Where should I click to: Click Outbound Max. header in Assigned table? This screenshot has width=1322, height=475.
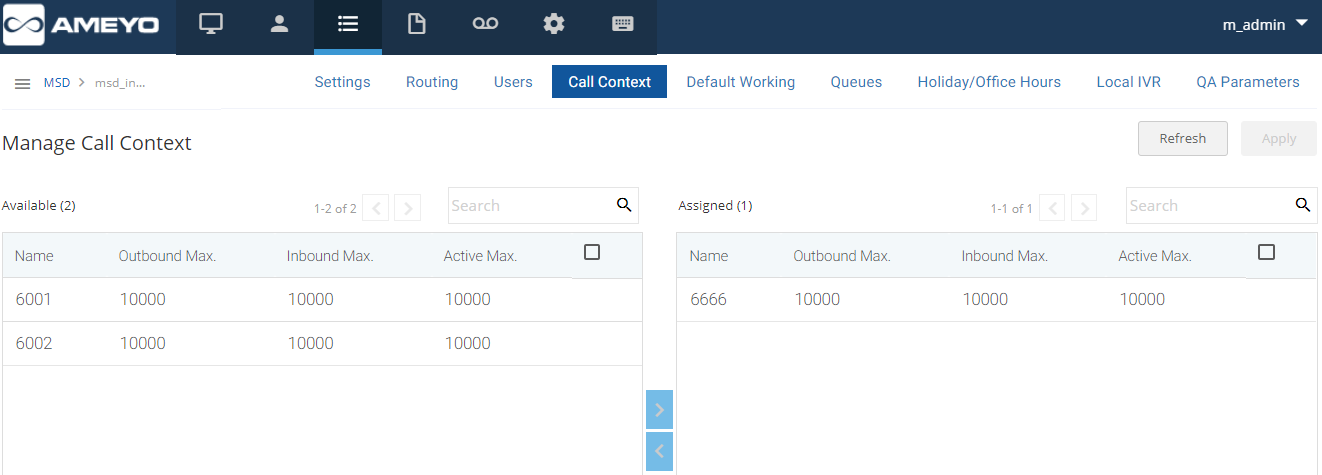[842, 256]
